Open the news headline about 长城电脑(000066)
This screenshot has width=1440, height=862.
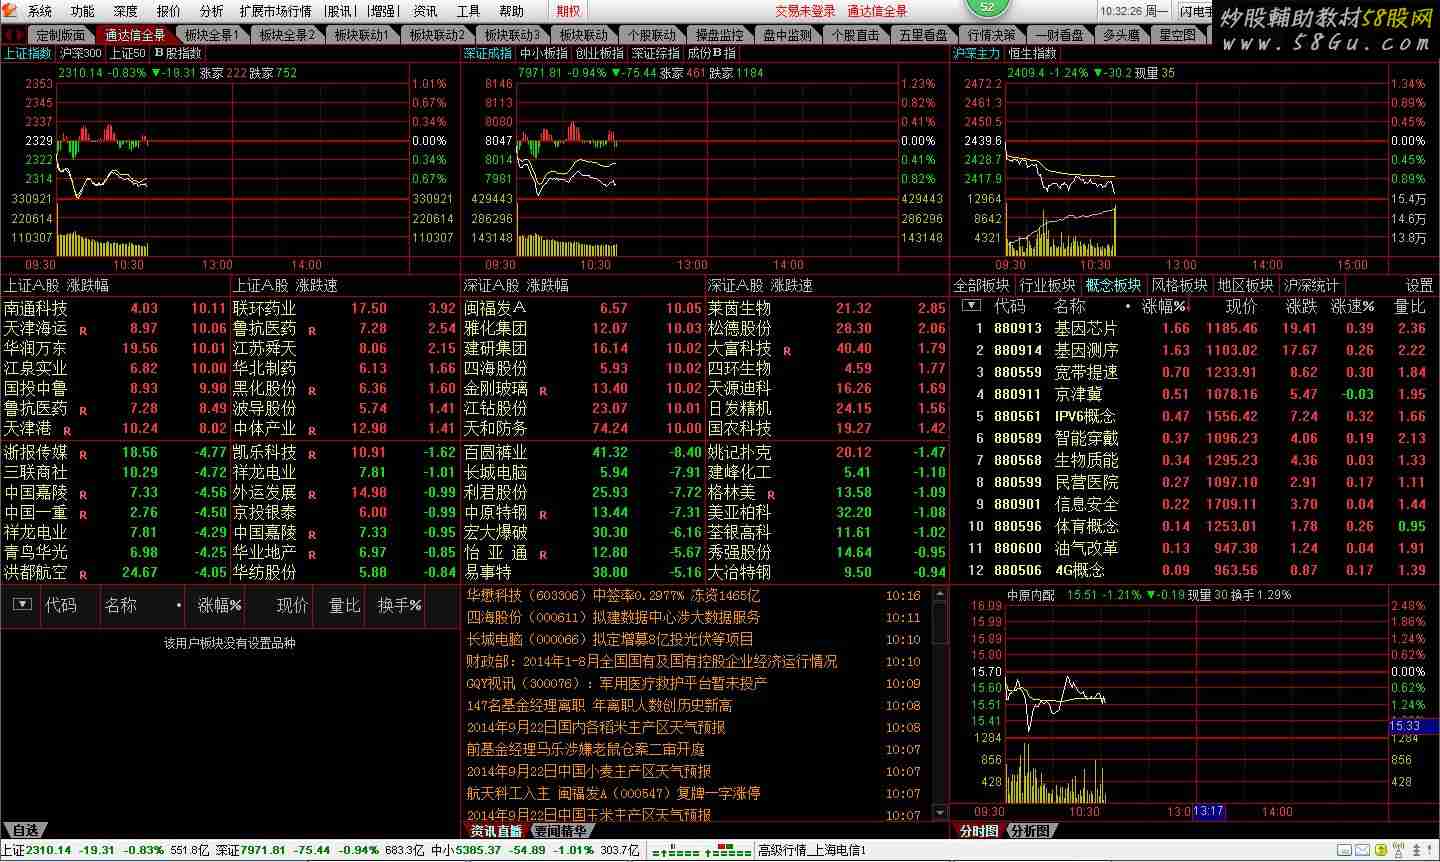coord(610,639)
